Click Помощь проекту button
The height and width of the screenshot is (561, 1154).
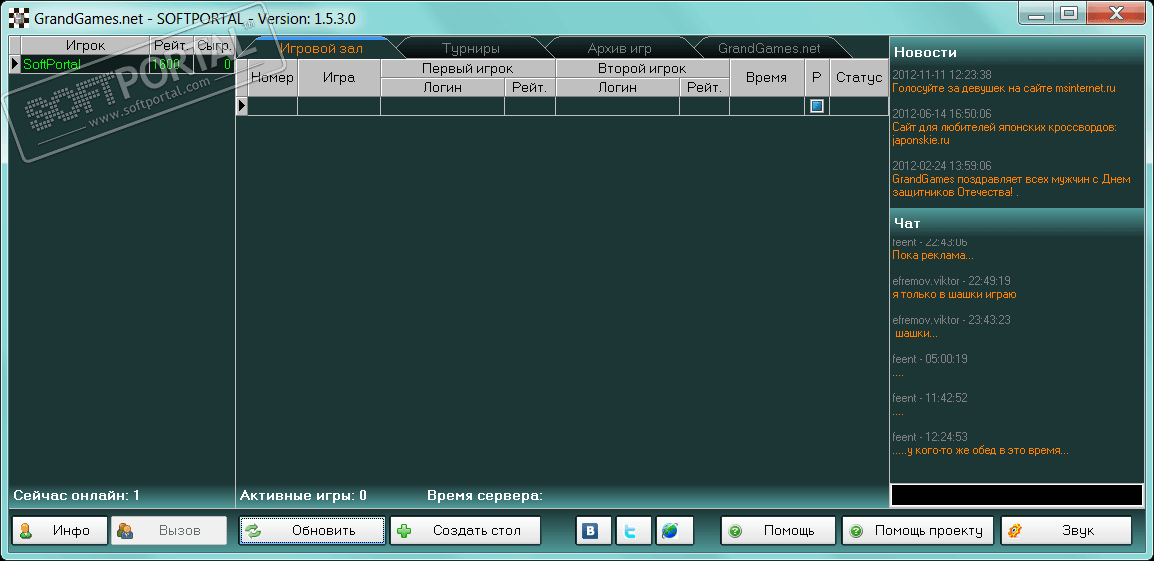tap(918, 531)
